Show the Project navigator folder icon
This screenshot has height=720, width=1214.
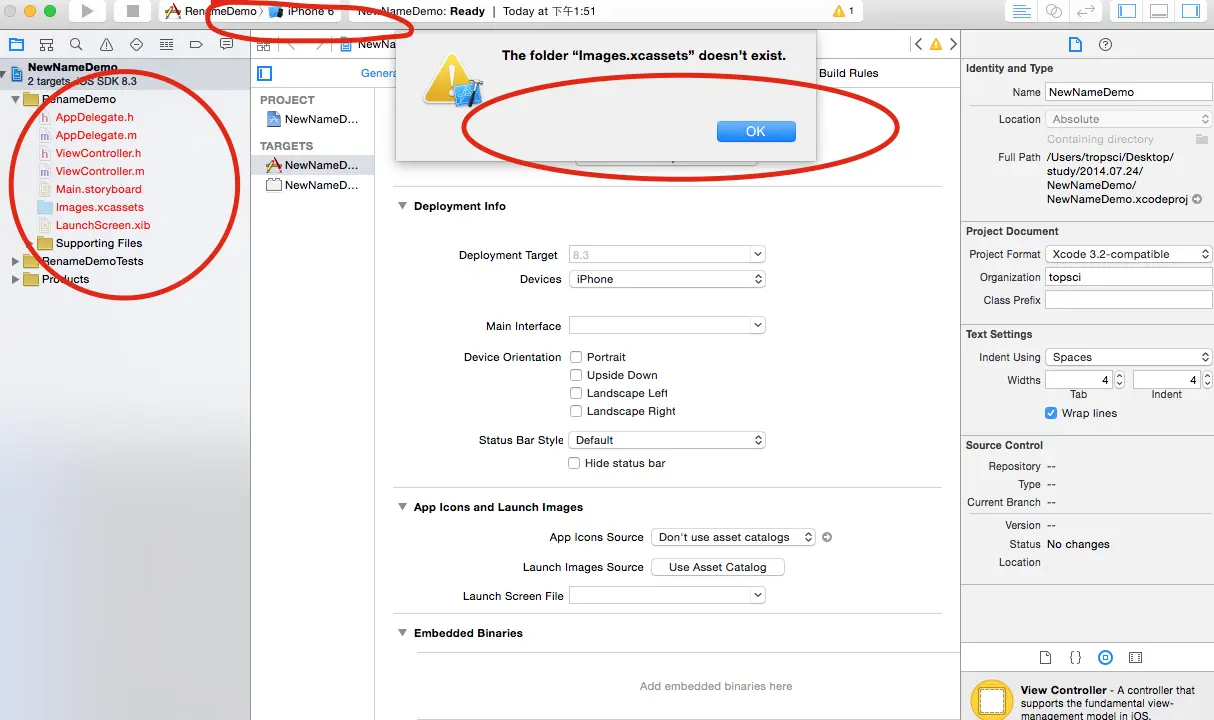click(16, 45)
